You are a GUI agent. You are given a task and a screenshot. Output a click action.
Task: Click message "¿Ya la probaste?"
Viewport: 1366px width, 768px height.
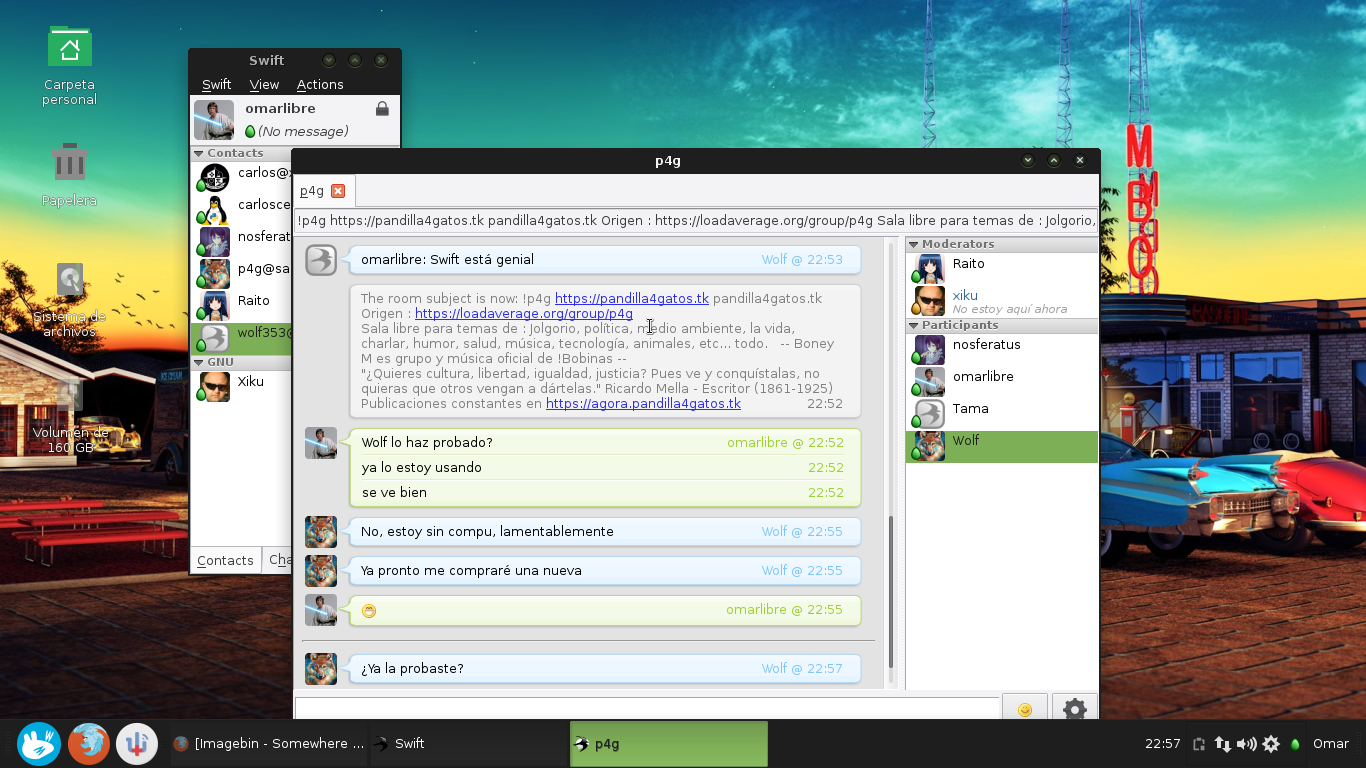click(412, 668)
